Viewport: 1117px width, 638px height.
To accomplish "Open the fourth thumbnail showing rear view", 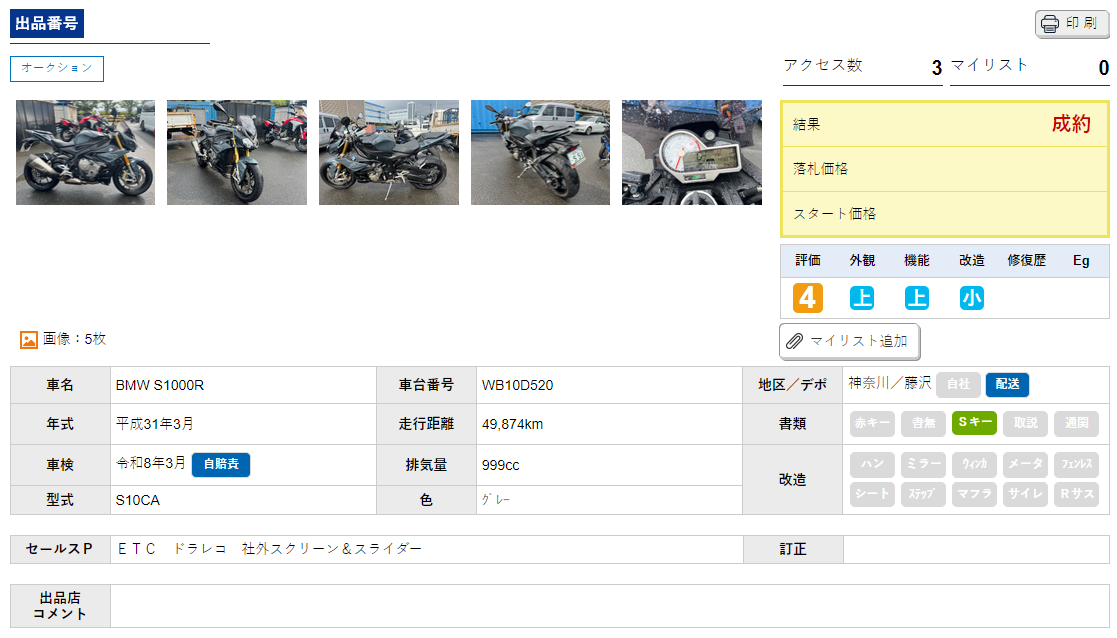I will pyautogui.click(x=541, y=152).
